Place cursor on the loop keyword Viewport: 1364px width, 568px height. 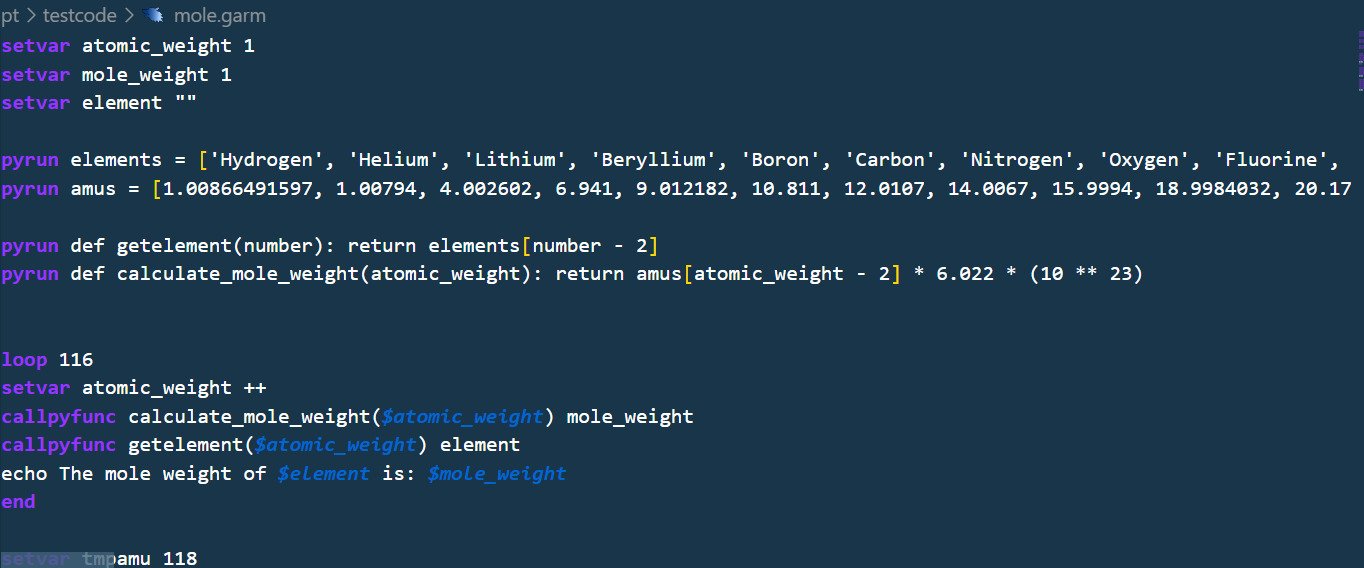24,359
